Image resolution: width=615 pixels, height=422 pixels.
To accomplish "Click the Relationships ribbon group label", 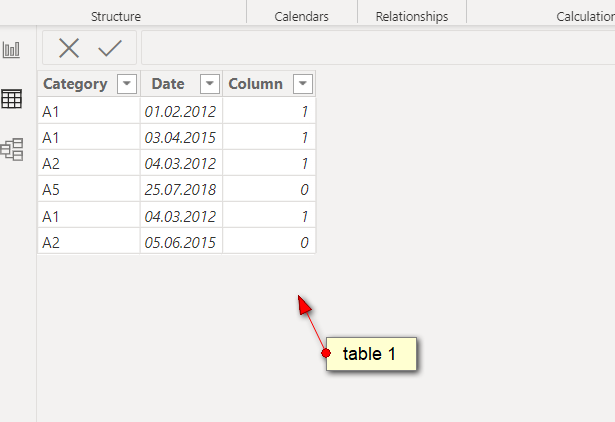I will [x=412, y=16].
